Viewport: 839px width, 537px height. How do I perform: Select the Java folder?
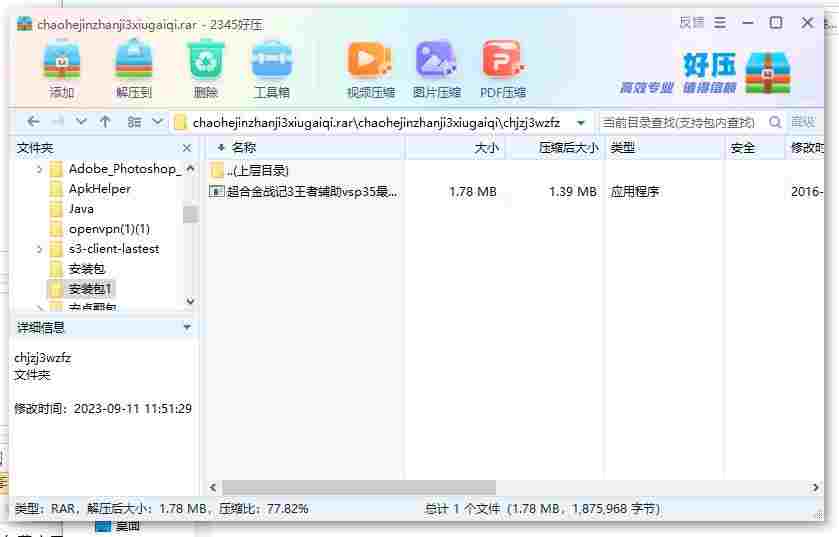coord(81,209)
